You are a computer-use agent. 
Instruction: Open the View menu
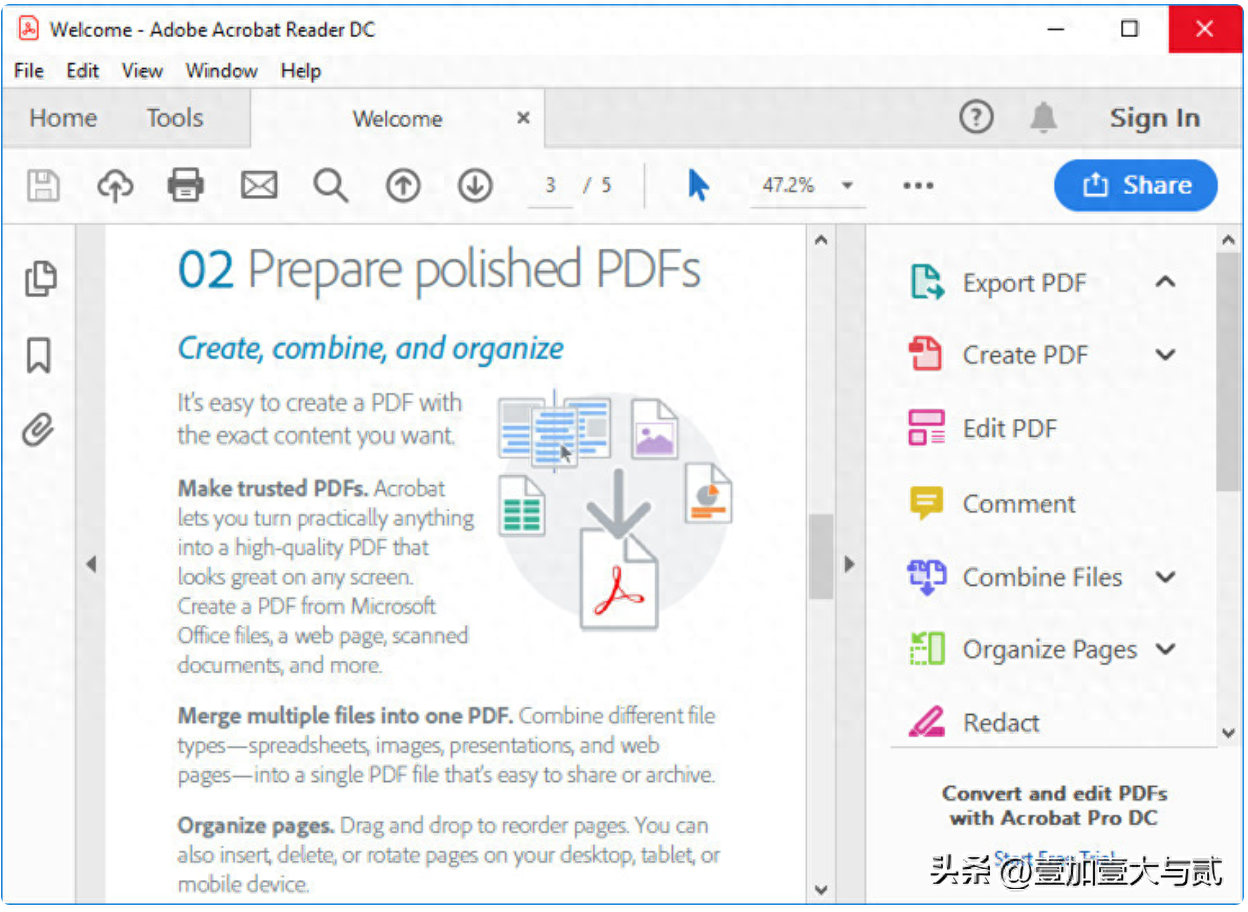[x=142, y=71]
